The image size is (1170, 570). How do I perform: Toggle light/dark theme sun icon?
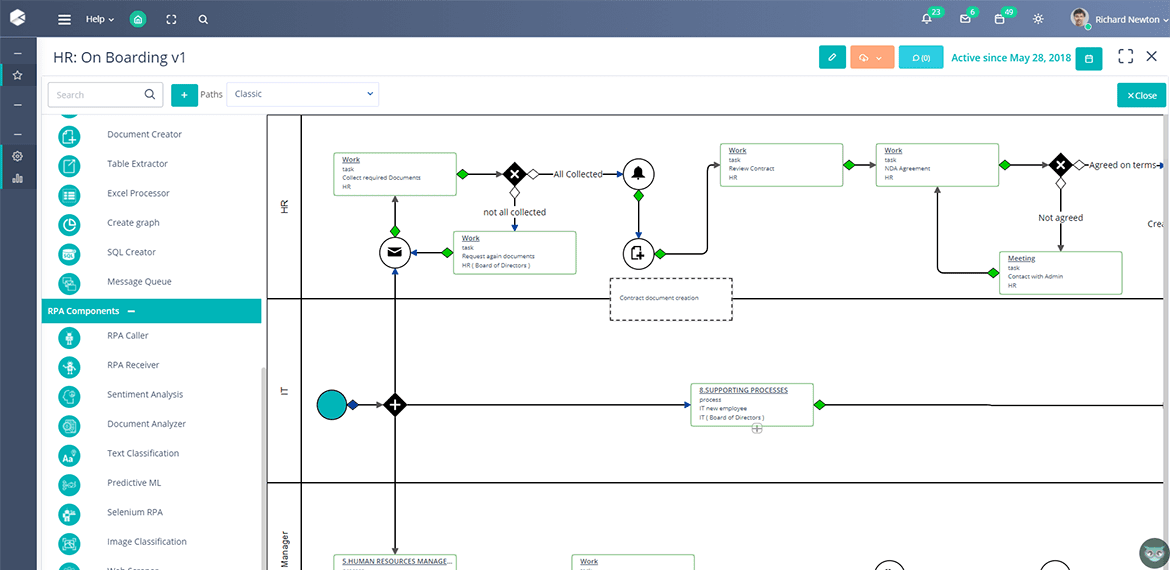point(1038,19)
